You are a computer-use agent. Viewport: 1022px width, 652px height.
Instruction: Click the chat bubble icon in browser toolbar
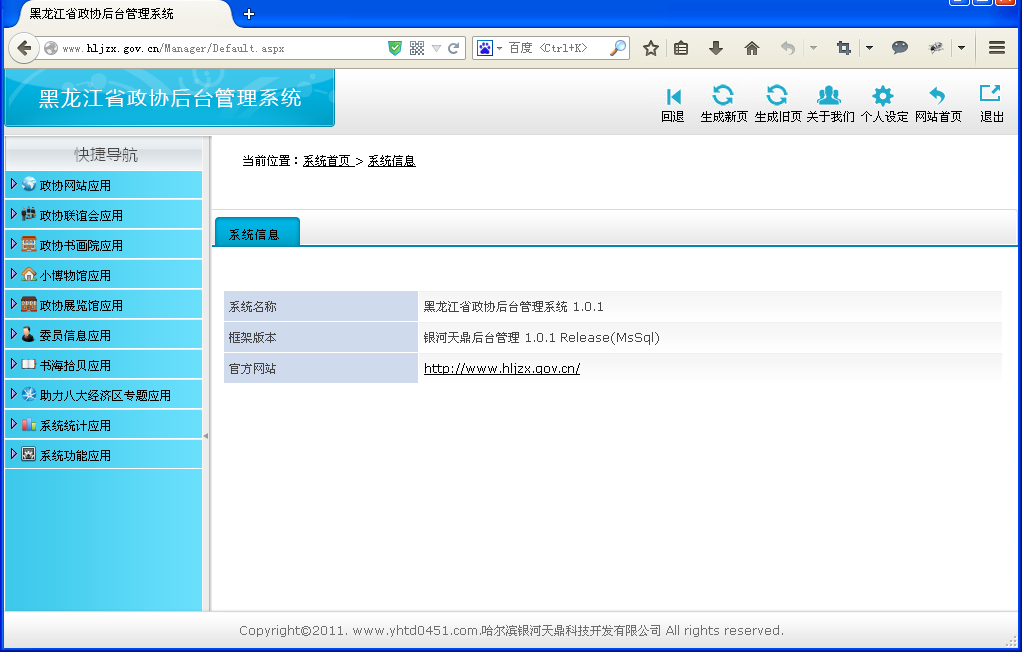click(x=899, y=47)
